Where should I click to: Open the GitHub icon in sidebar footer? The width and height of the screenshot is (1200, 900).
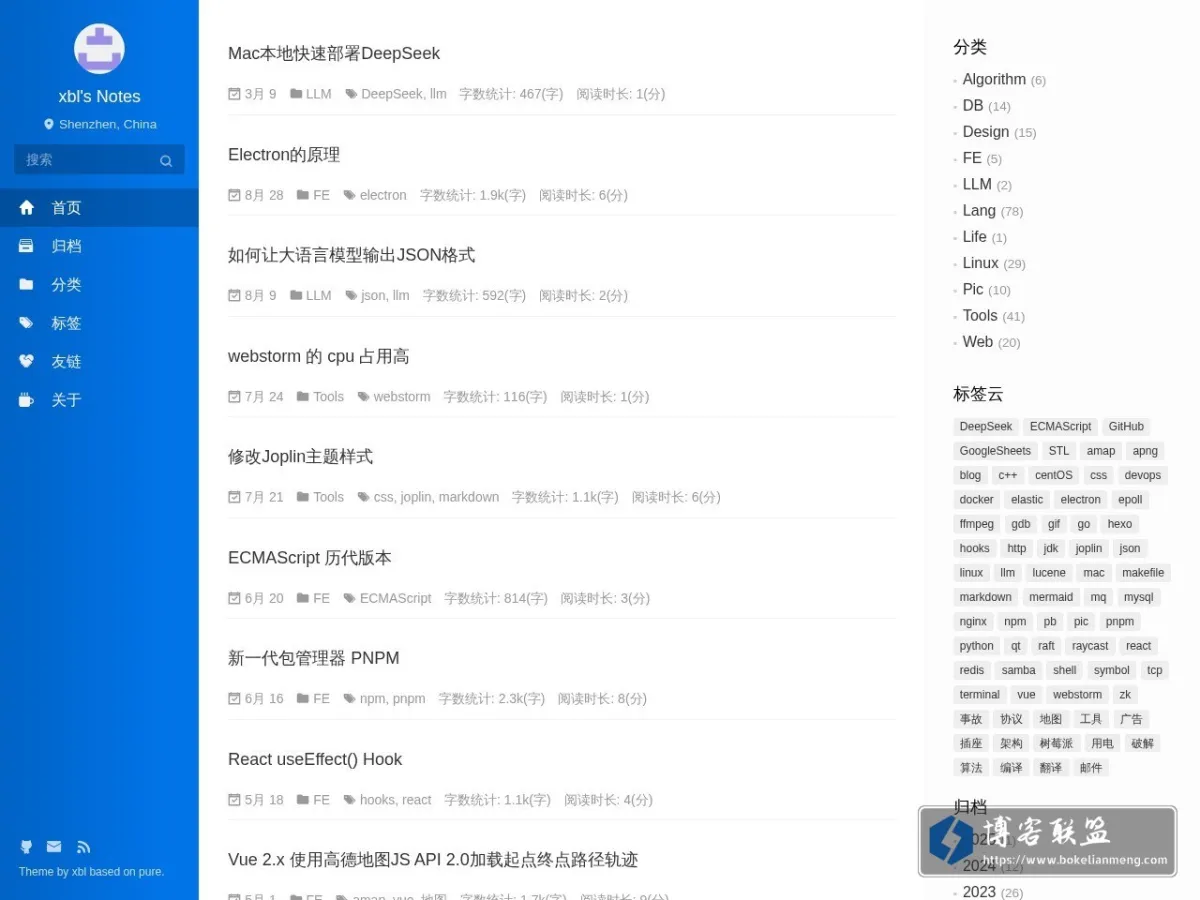[x=26, y=847]
